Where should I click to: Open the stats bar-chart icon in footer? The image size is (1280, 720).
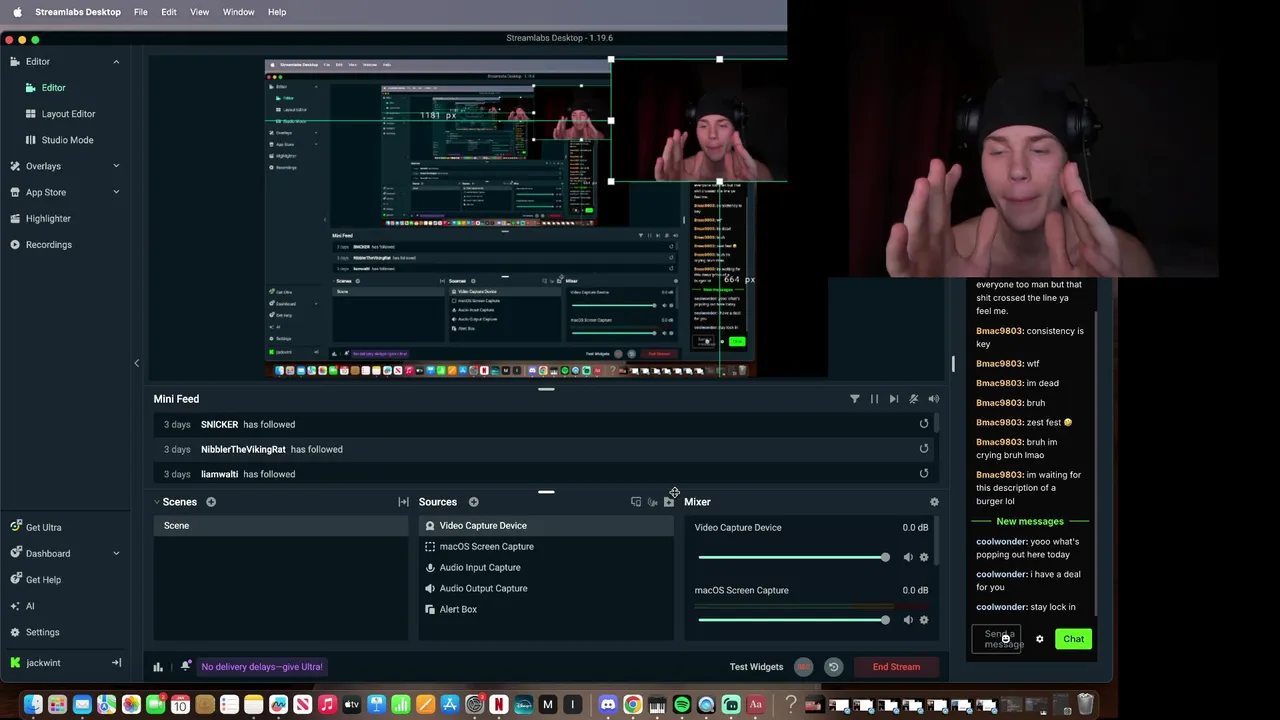158,667
